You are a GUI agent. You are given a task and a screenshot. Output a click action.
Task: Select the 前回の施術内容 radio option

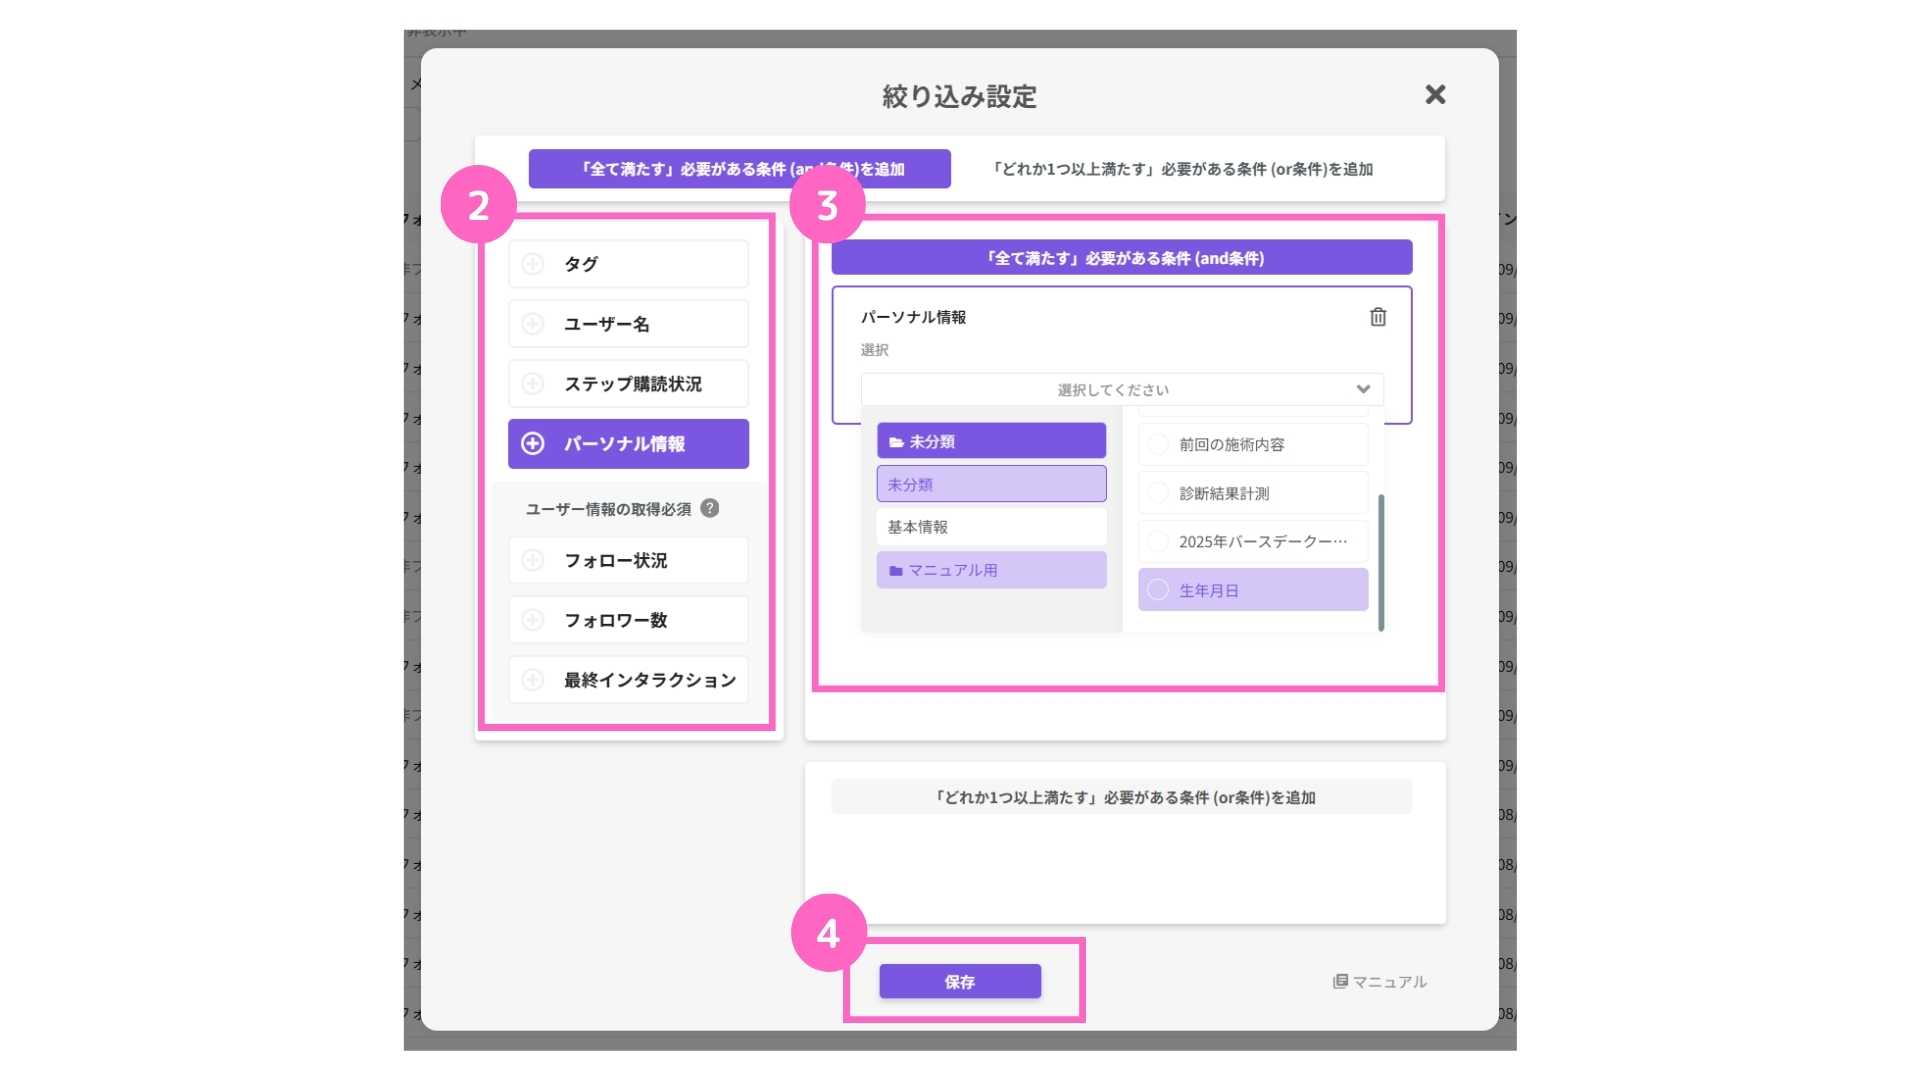(1158, 444)
